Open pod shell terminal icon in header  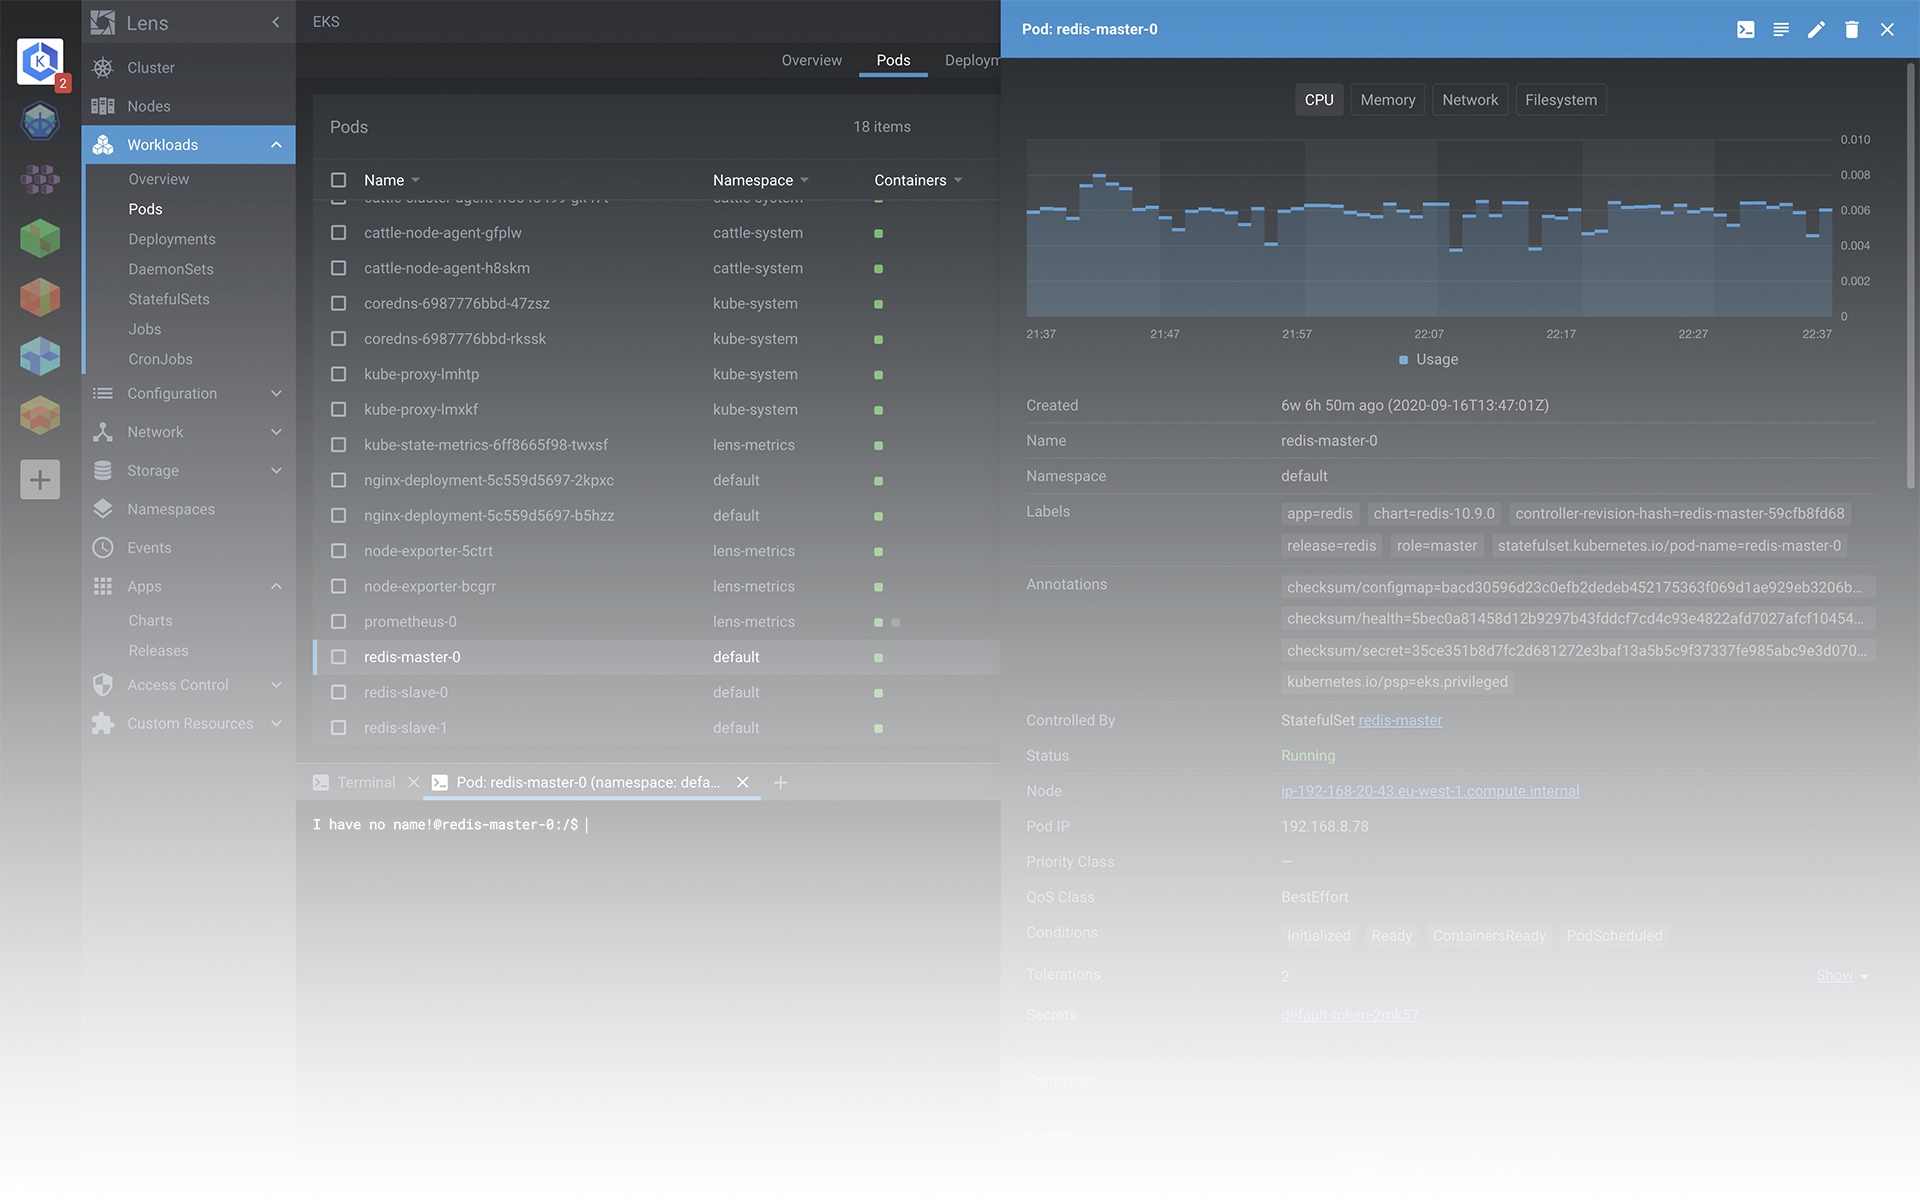point(1745,30)
